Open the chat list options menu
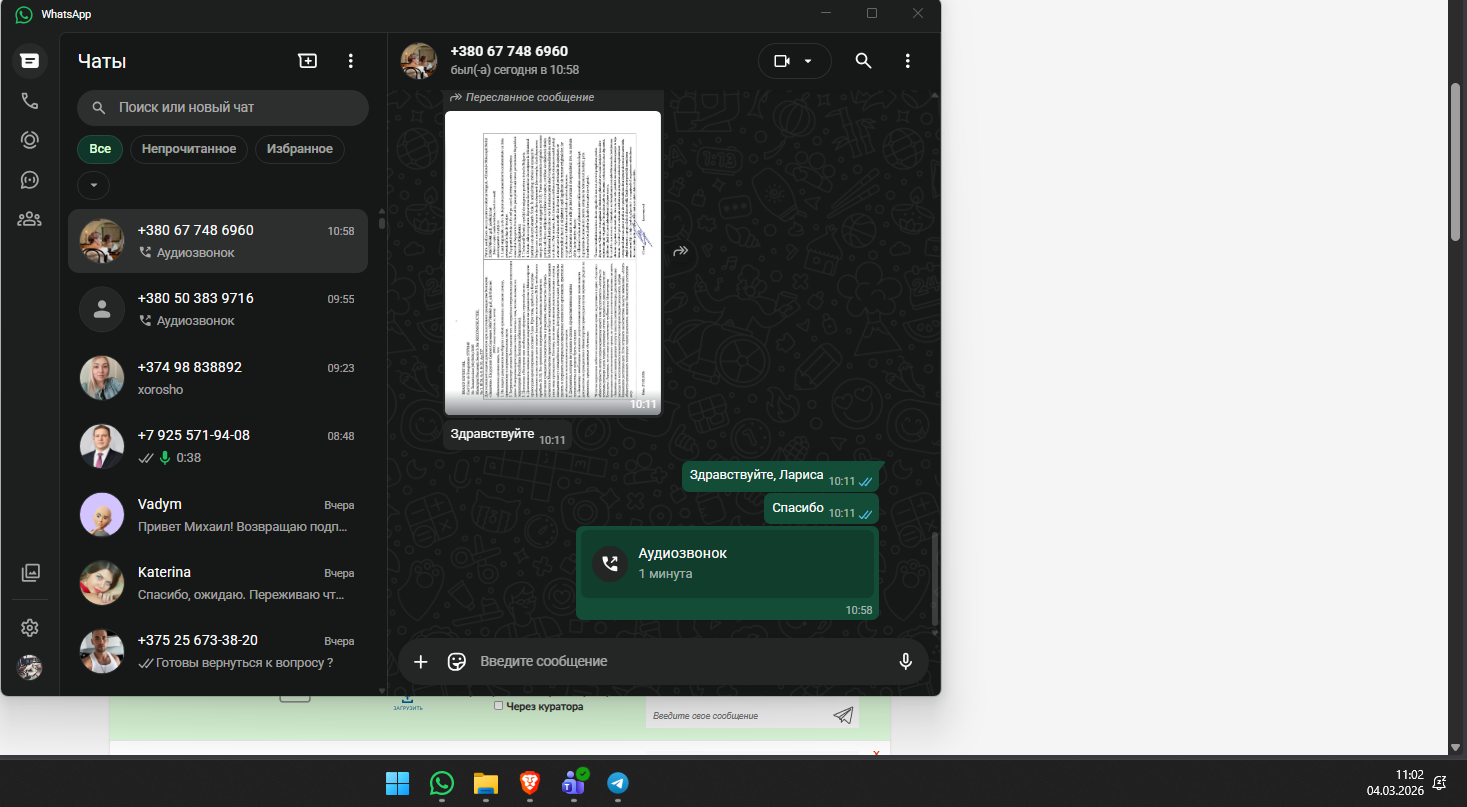 pyautogui.click(x=350, y=61)
